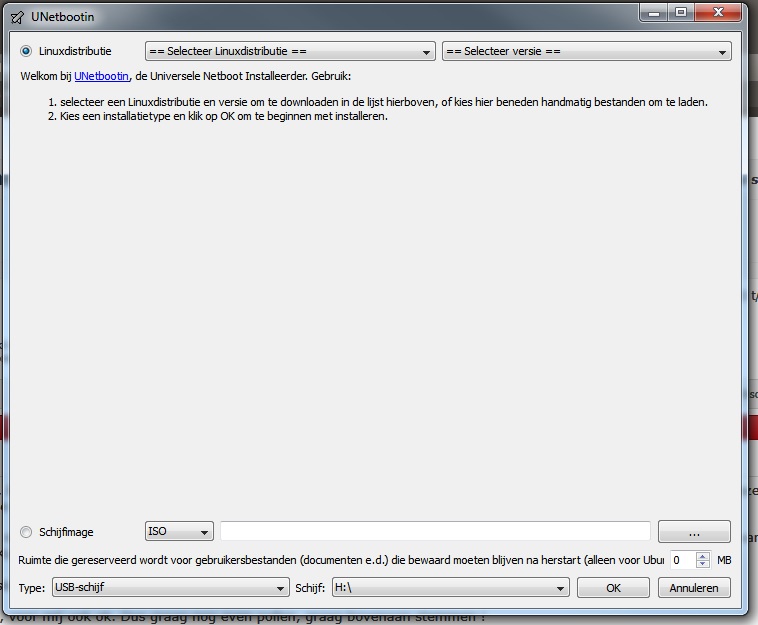Confirm with the OK button
Viewport: 758px width, 625px height.
tap(613, 588)
